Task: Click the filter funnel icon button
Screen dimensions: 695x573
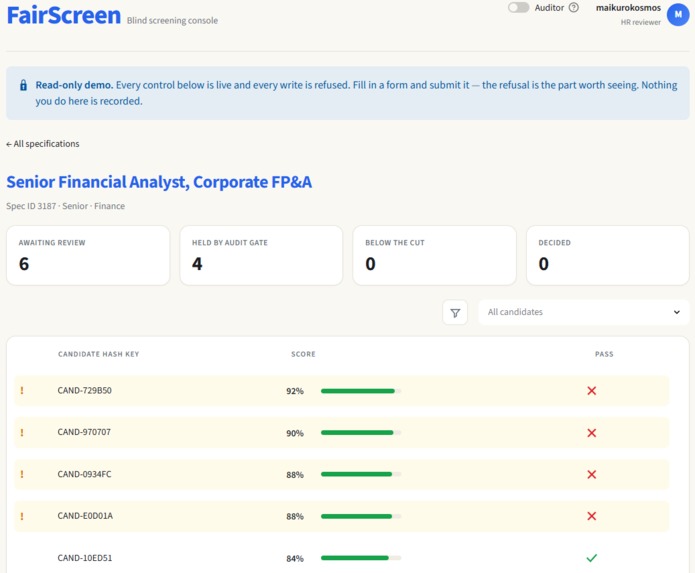Action: [455, 313]
